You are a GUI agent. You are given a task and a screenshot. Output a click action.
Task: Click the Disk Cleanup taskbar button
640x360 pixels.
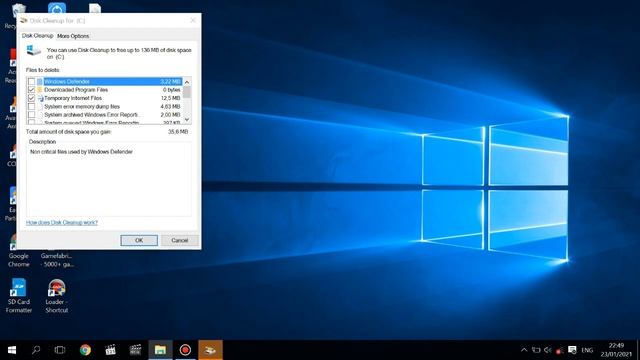tap(210, 350)
